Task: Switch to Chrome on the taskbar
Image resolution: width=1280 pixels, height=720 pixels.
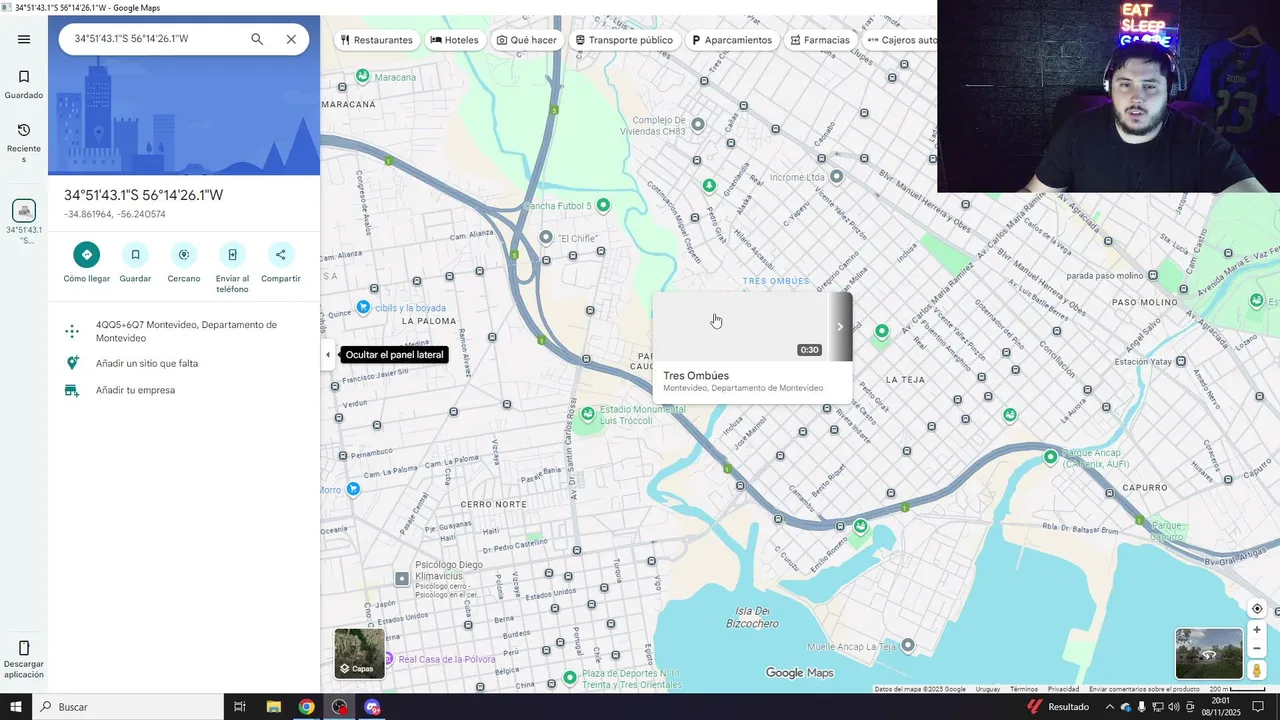Action: (x=306, y=707)
